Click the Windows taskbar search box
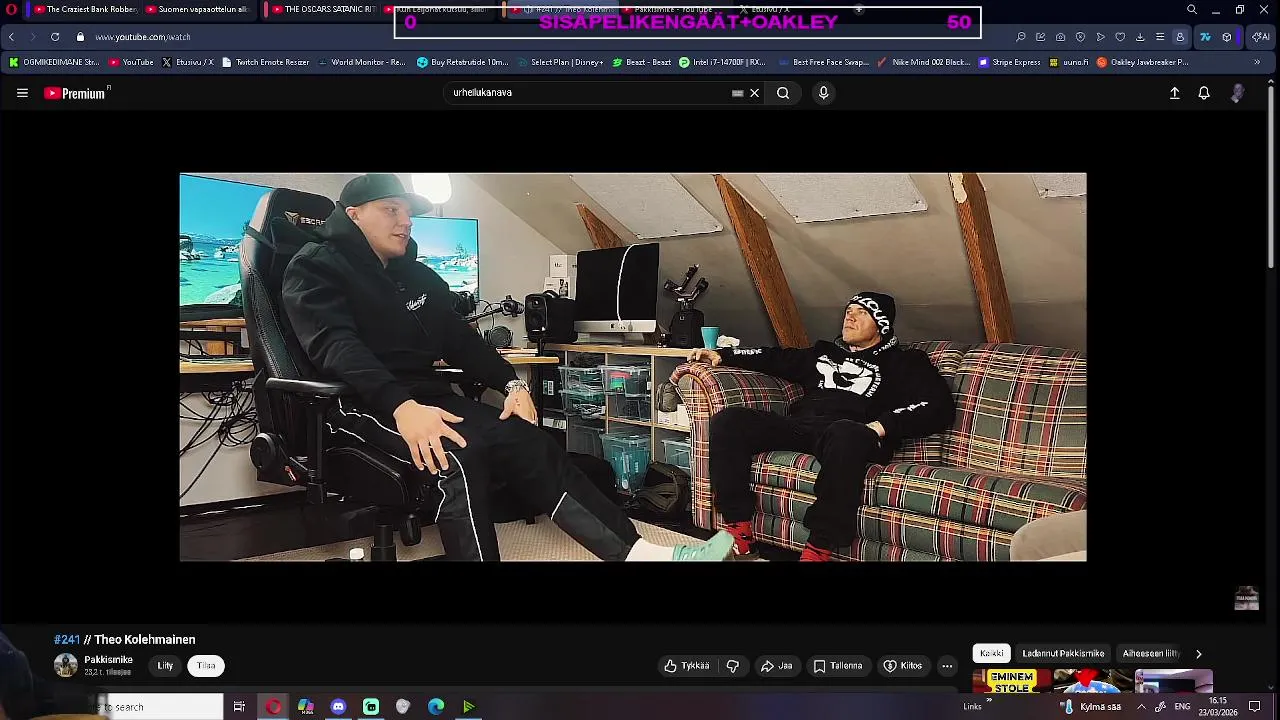This screenshot has width=1280, height=720. [160, 707]
